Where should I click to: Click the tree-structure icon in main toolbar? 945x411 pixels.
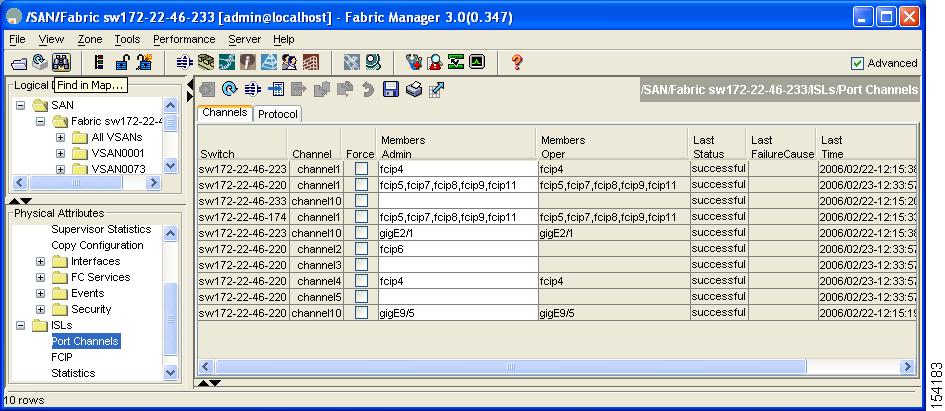coord(100,62)
